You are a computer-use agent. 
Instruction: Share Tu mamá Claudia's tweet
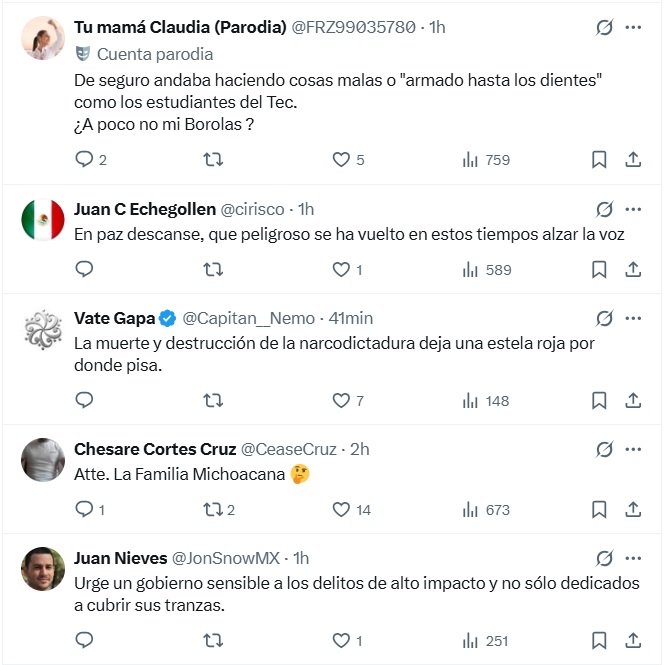coord(633,160)
